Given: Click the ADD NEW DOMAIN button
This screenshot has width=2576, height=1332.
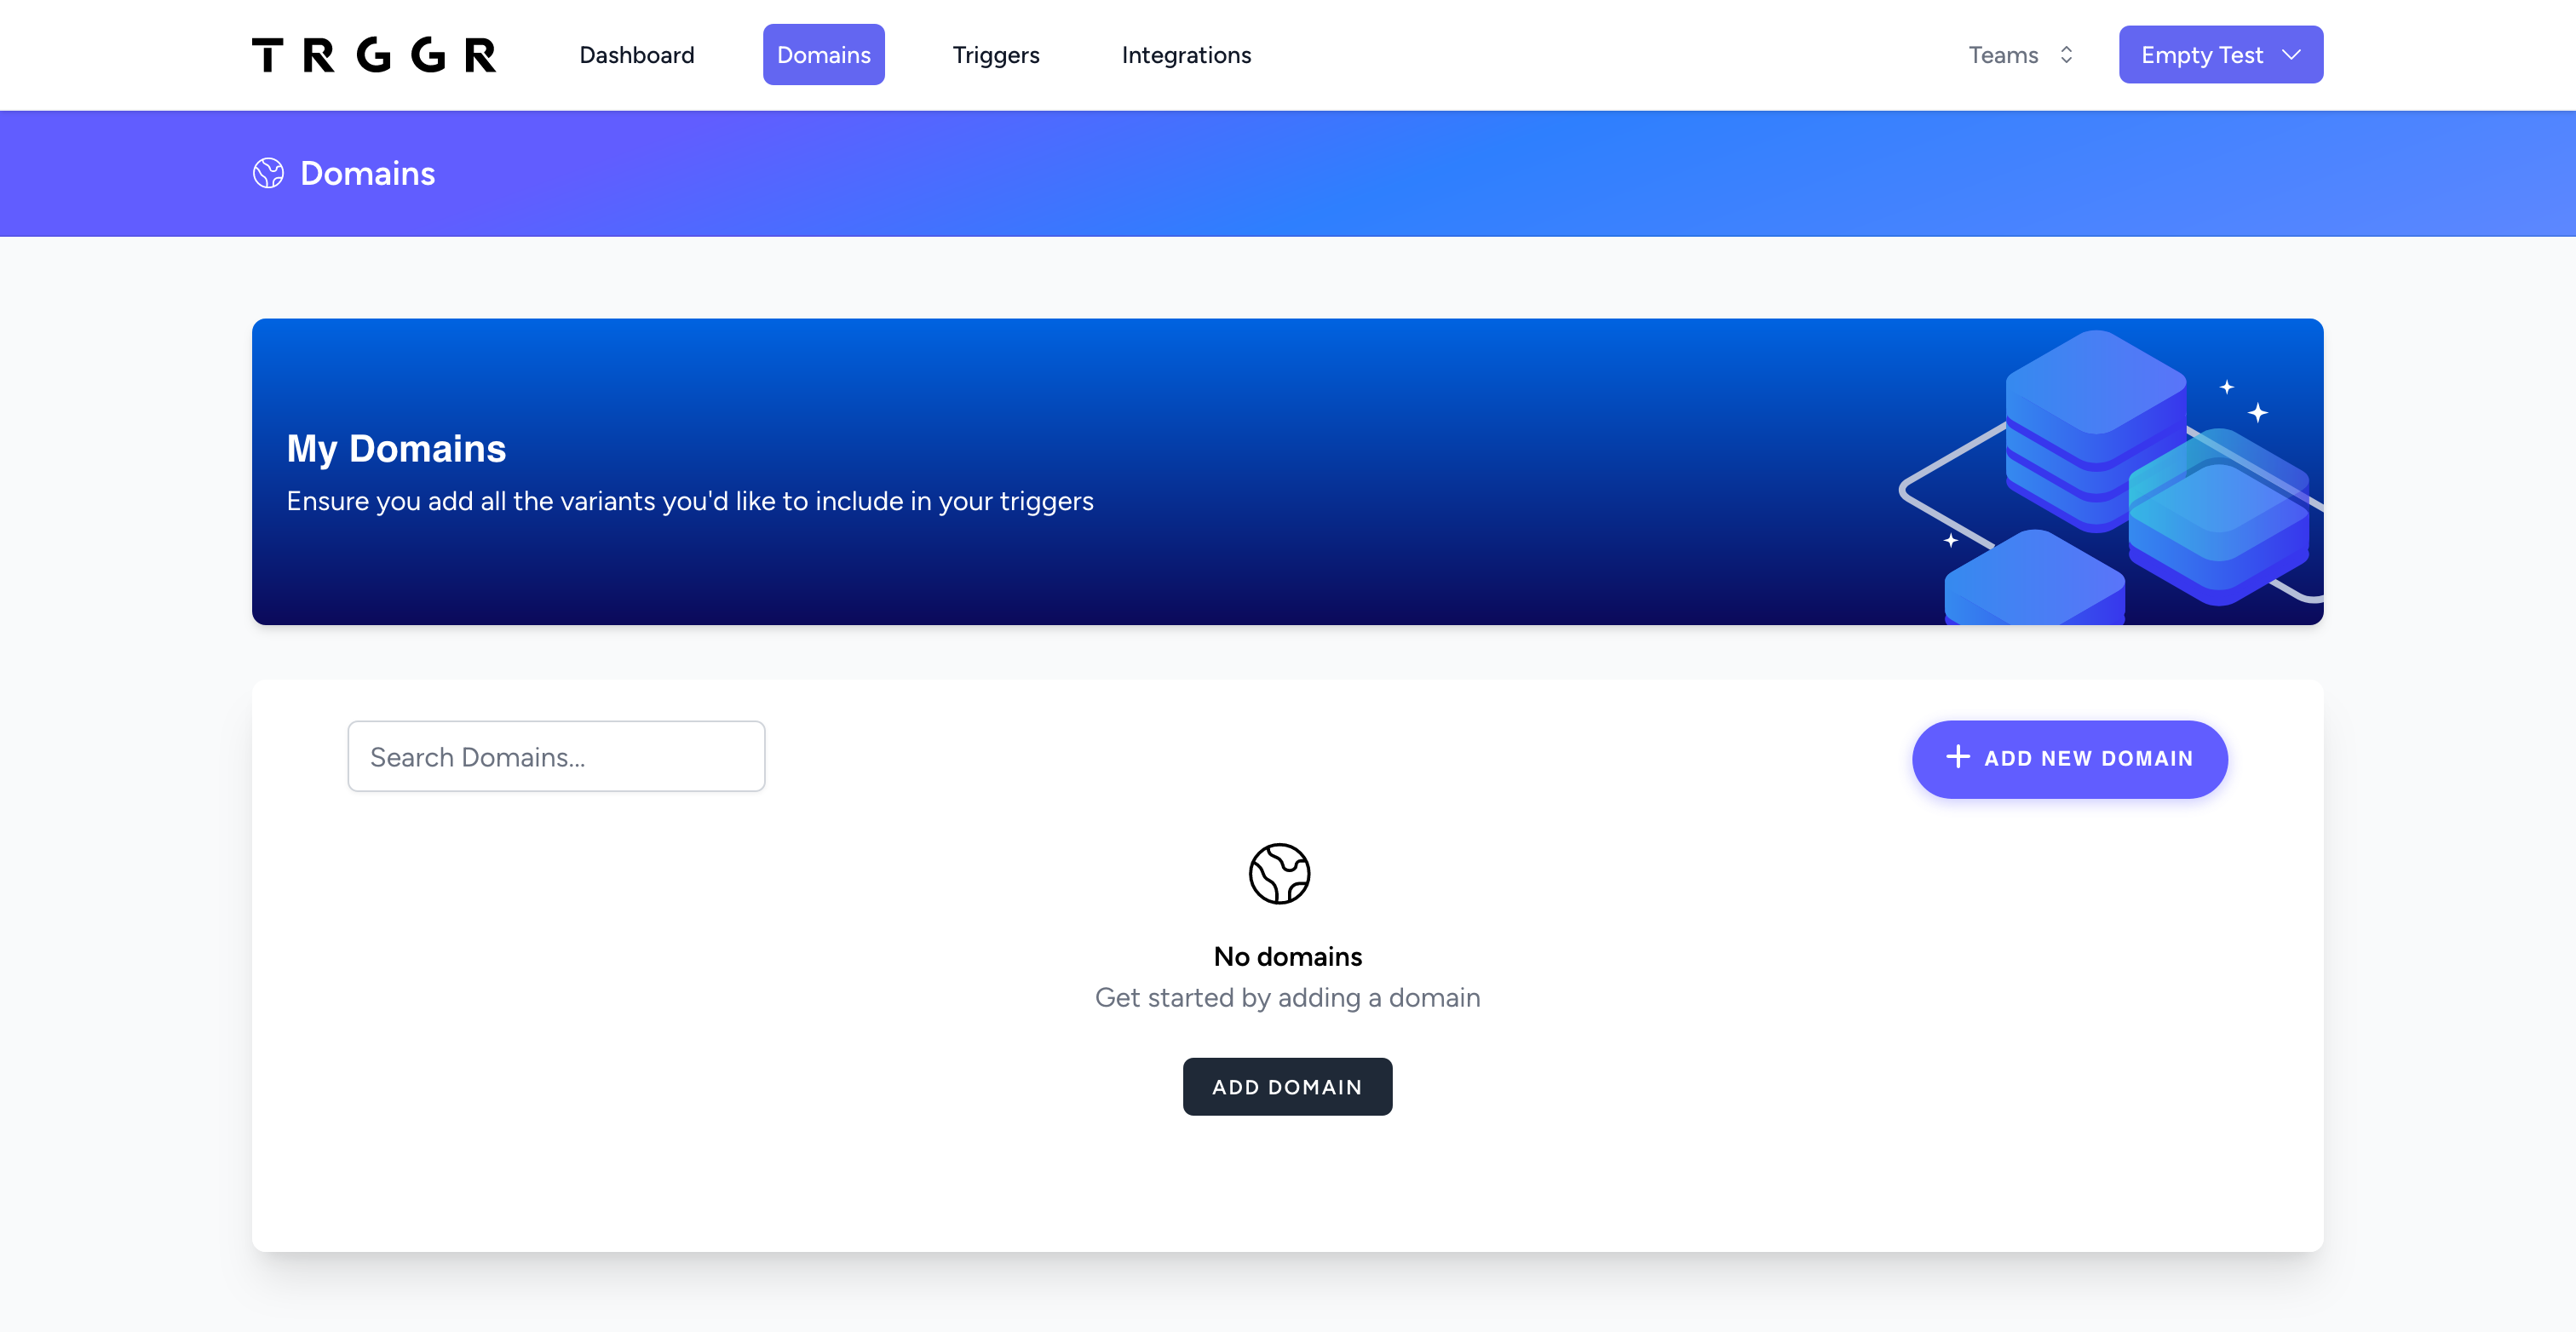Looking at the screenshot, I should point(2068,758).
